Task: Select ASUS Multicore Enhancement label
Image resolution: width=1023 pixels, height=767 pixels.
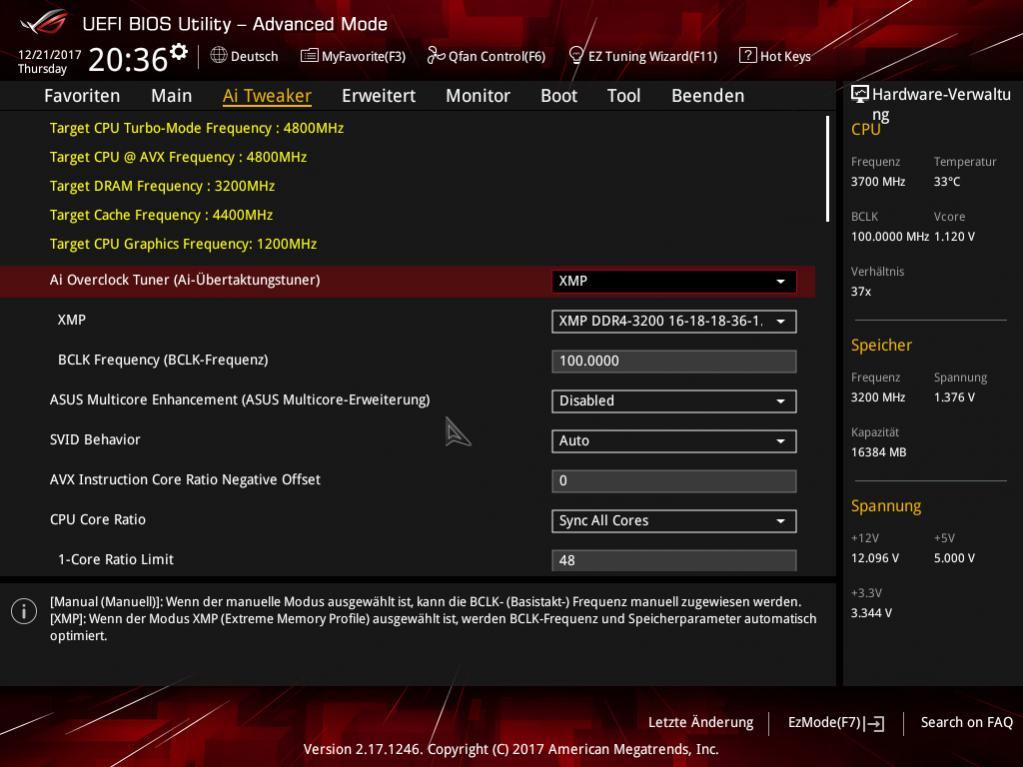Action: (240, 400)
